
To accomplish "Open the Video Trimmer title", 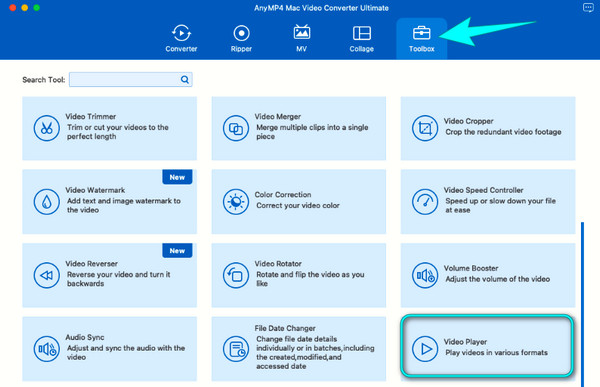I will 91,116.
